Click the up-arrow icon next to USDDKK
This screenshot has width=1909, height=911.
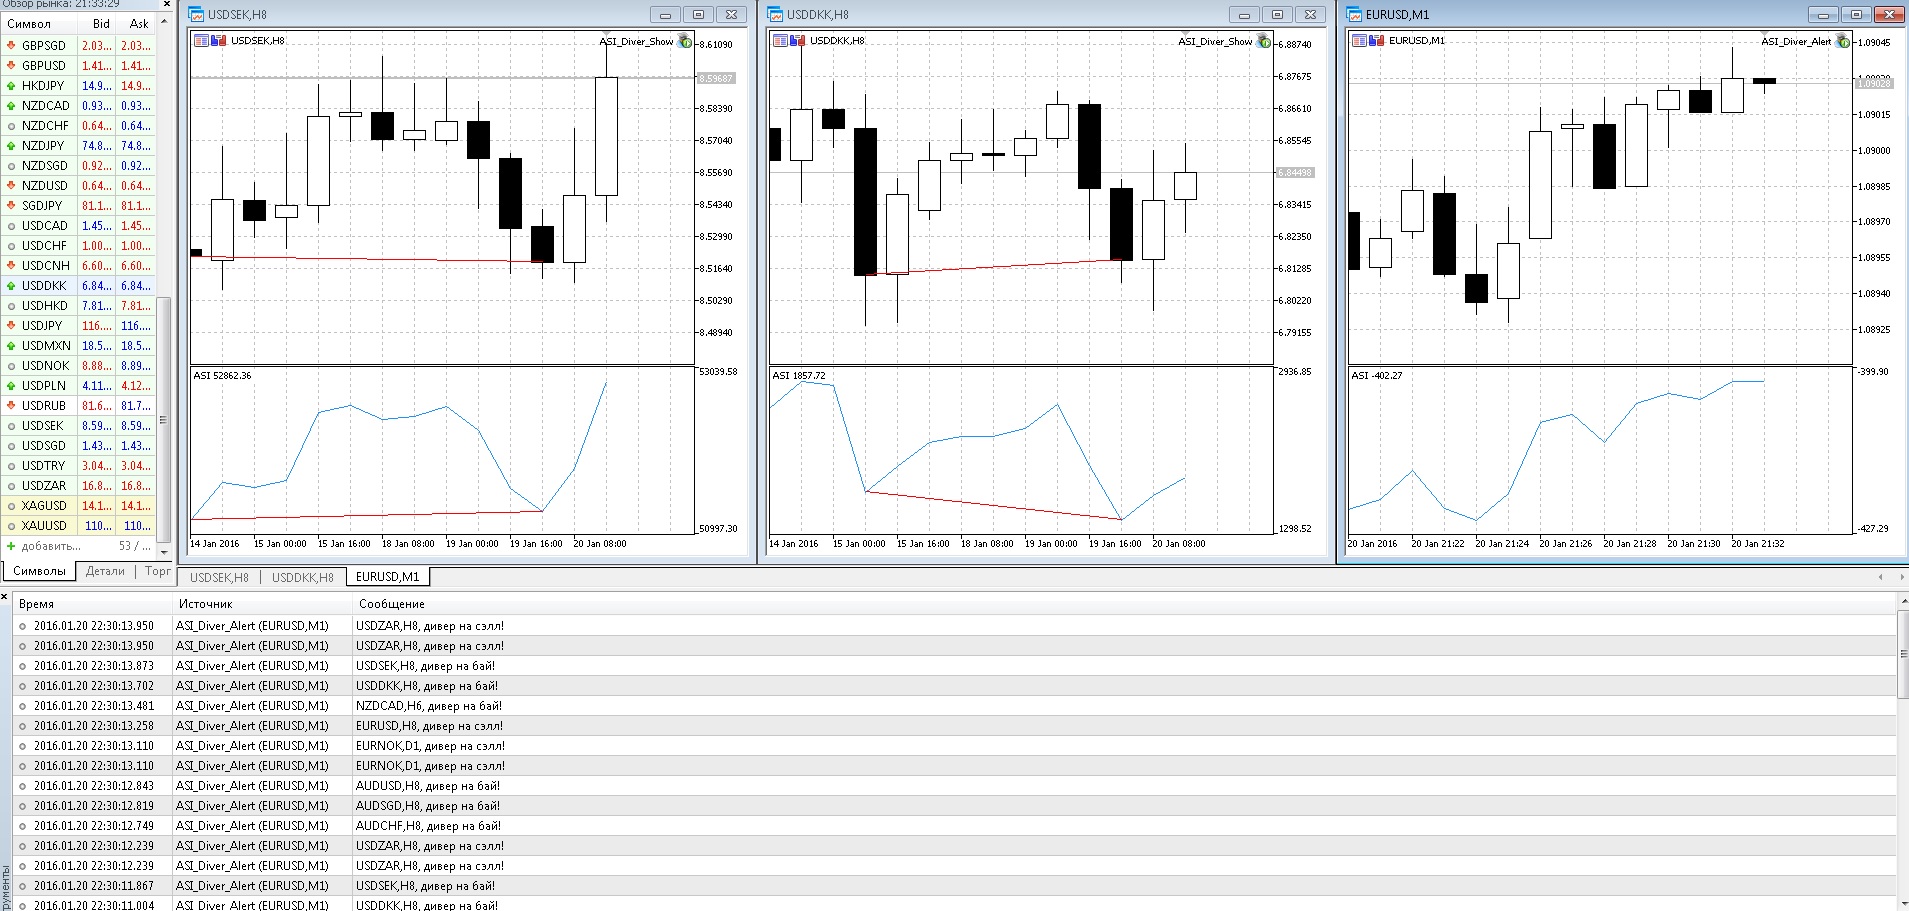pyautogui.click(x=11, y=286)
